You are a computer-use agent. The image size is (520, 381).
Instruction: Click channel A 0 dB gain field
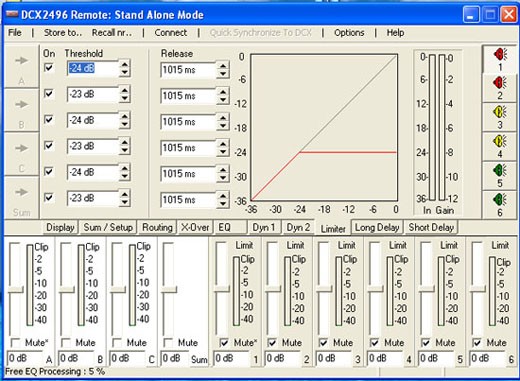coord(25,359)
